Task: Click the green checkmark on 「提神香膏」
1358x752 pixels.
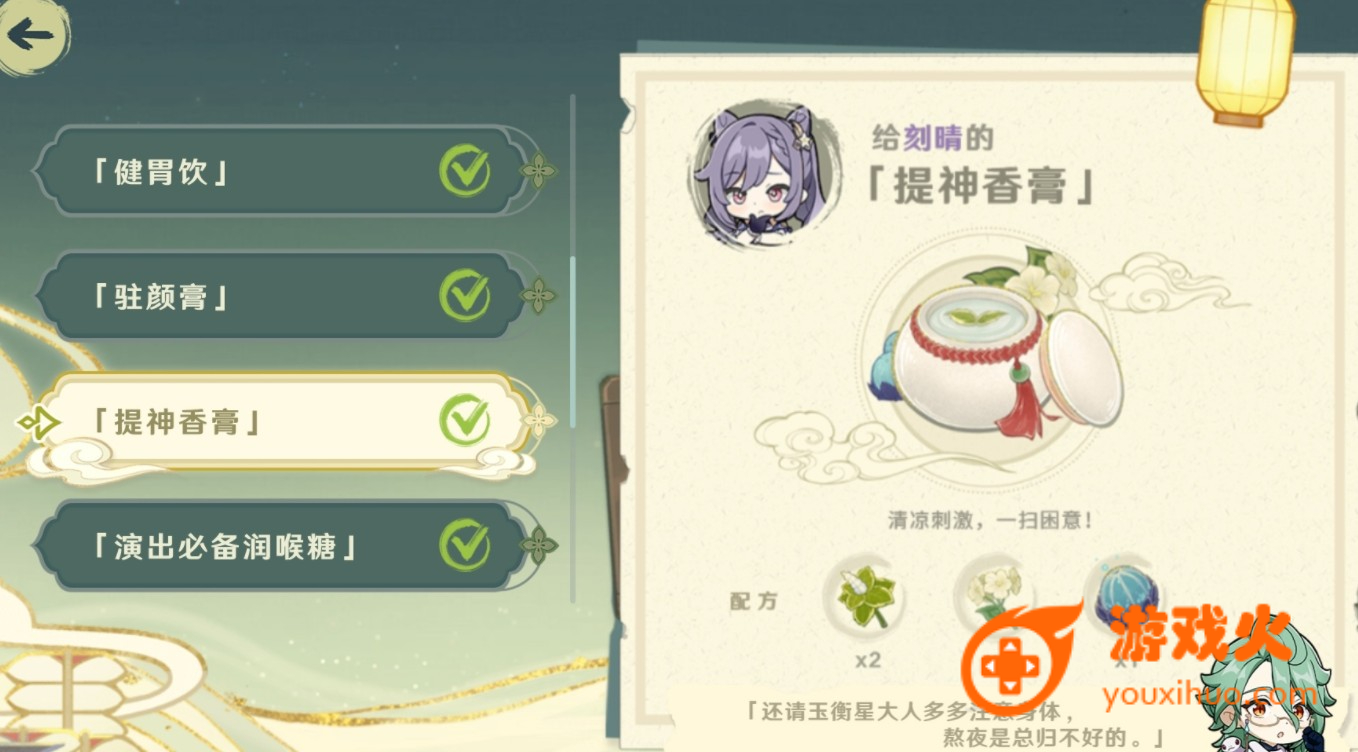Action: point(465,420)
